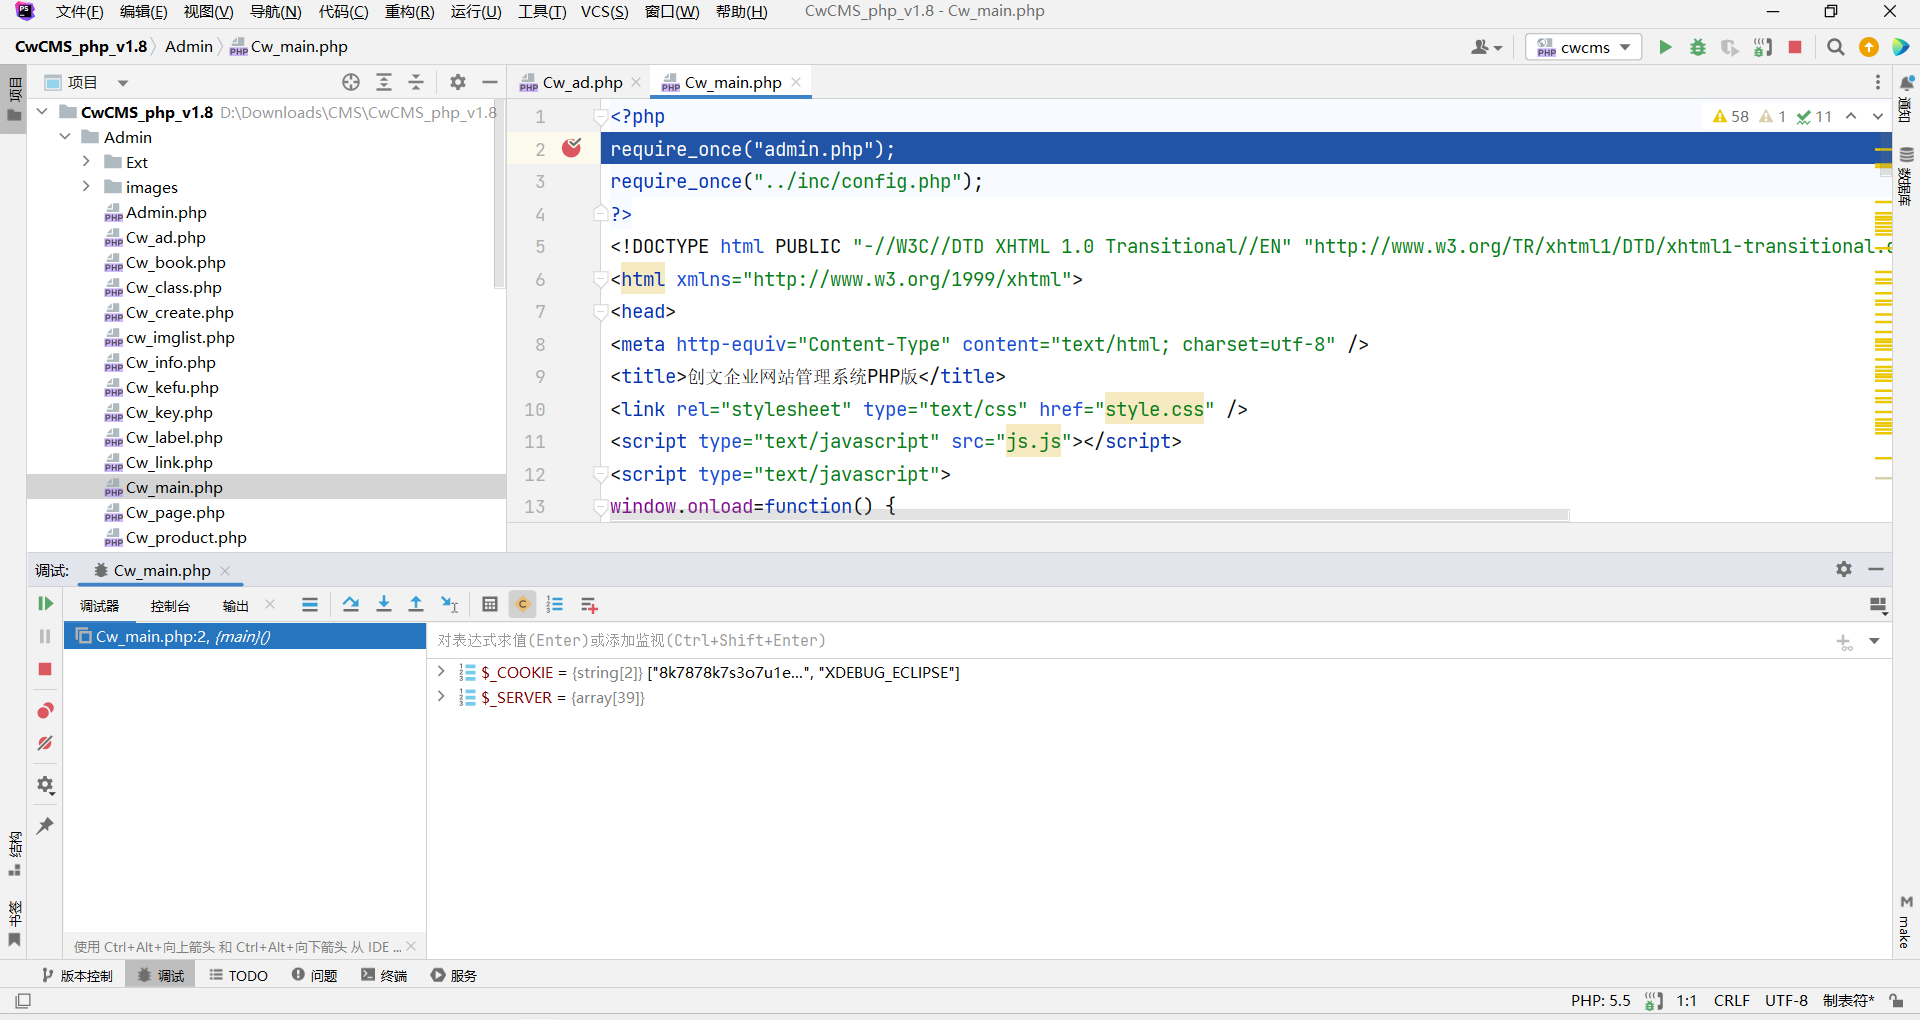1920x1020 pixels.
Task: Open the Evaluate Expression calculator icon
Action: pos(489,605)
